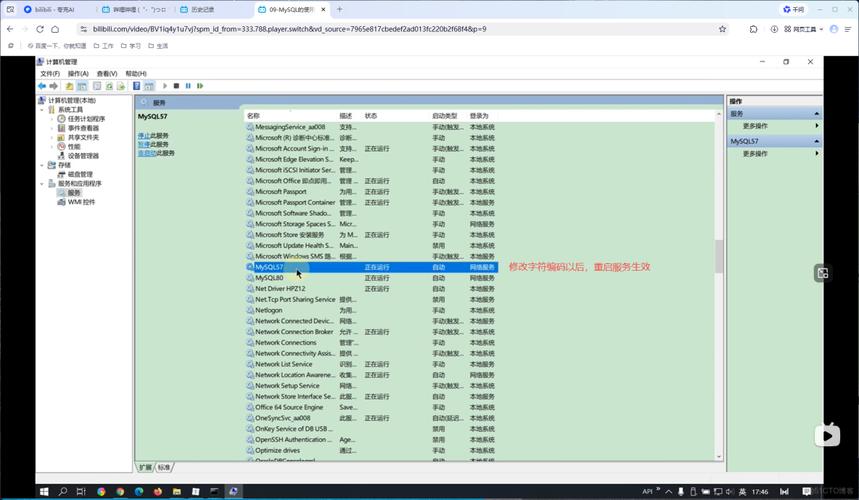
Task: Select the MySQL80 service row
Action: tap(371, 278)
